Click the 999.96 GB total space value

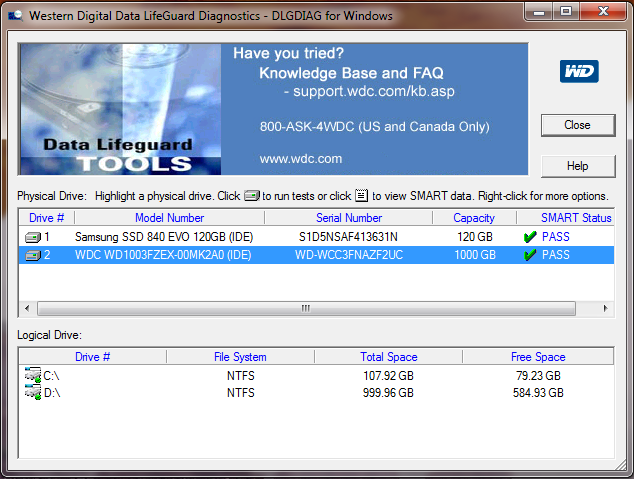388,393
